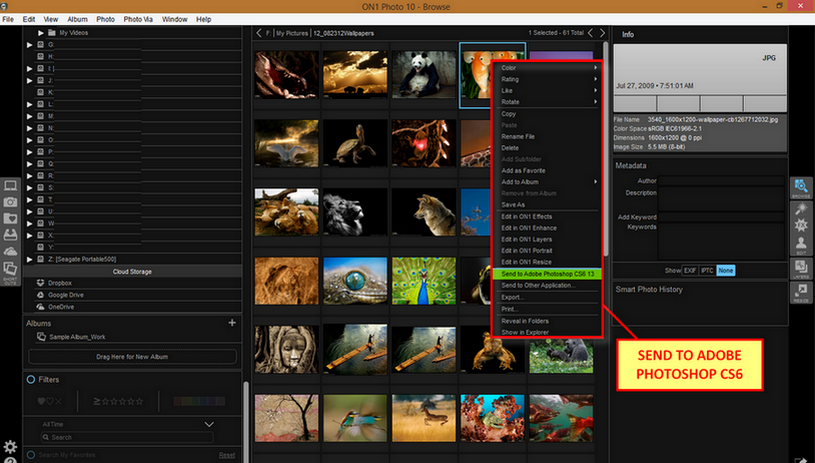This screenshot has height=463, width=815.
Task: Open the Browse module icon
Action: pyautogui.click(x=801, y=188)
